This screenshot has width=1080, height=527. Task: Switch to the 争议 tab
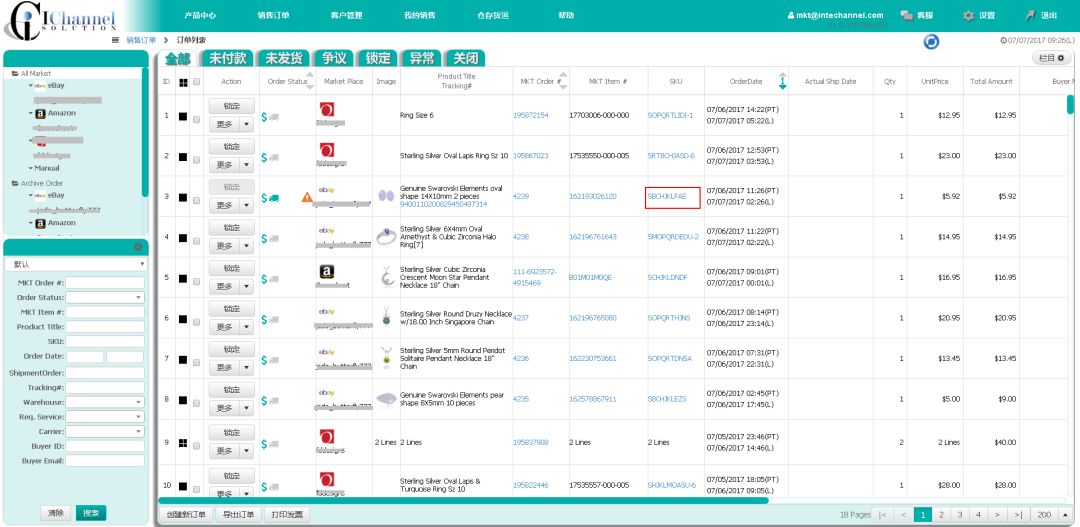(x=334, y=58)
